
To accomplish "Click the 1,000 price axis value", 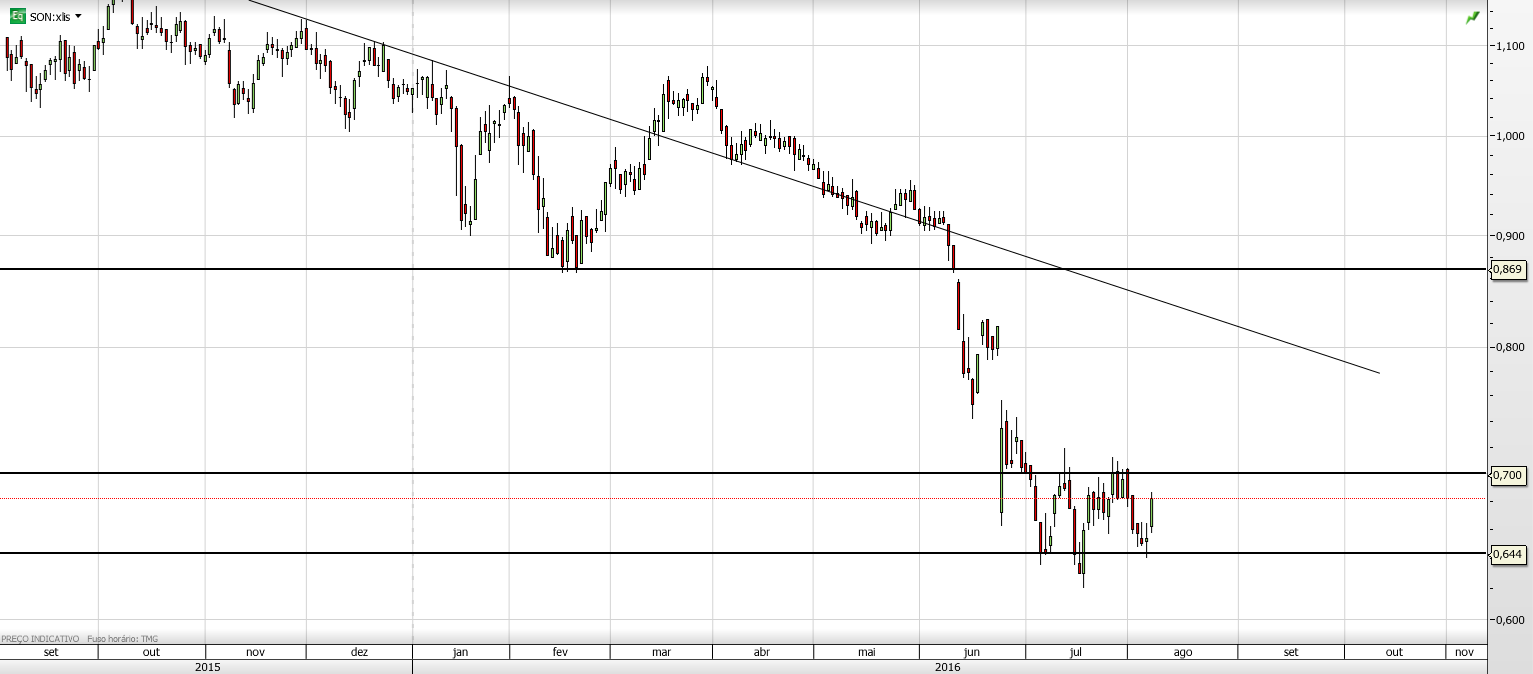I will point(1509,136).
